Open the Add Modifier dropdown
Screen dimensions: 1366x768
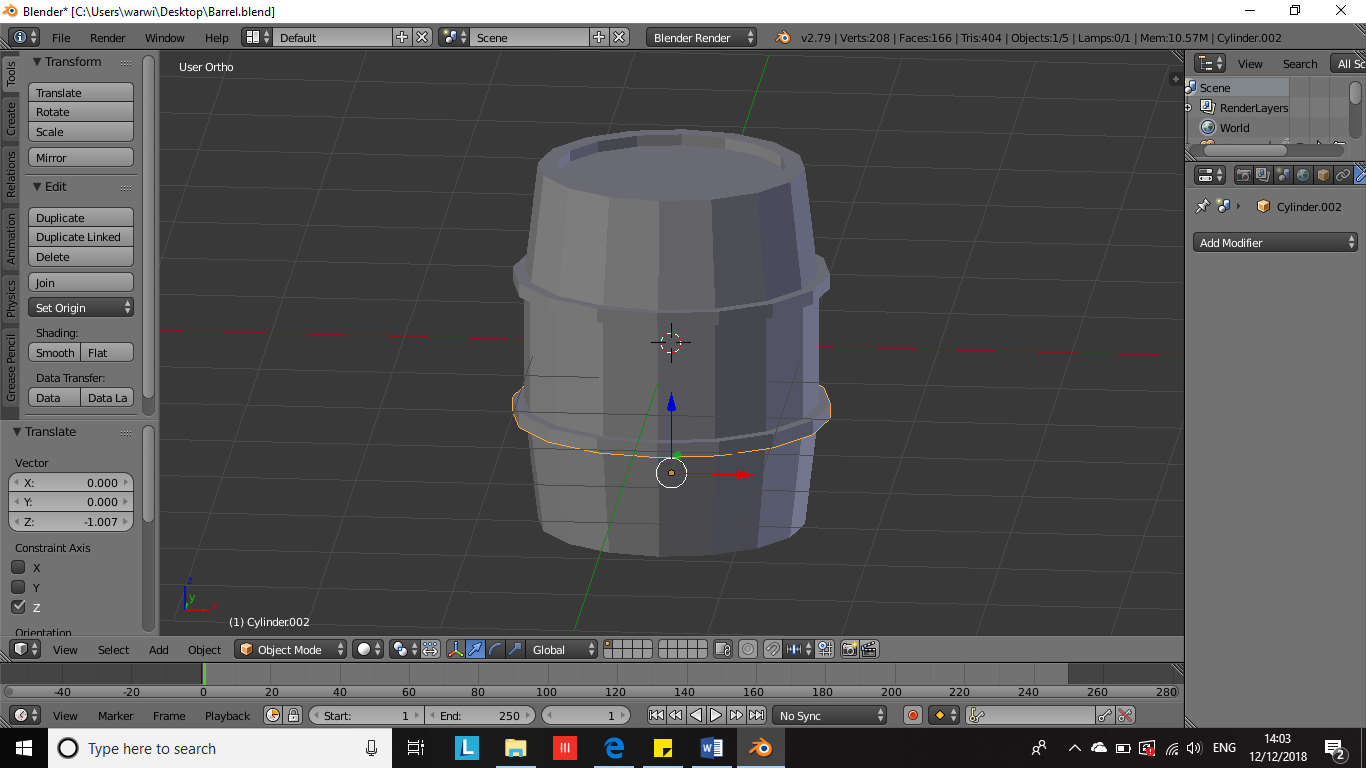(1275, 243)
